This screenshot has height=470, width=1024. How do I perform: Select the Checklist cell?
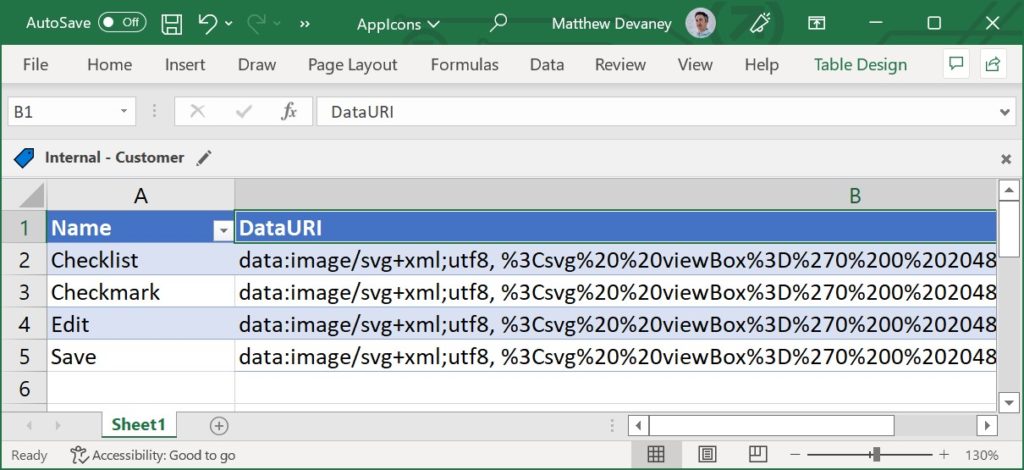click(140, 260)
